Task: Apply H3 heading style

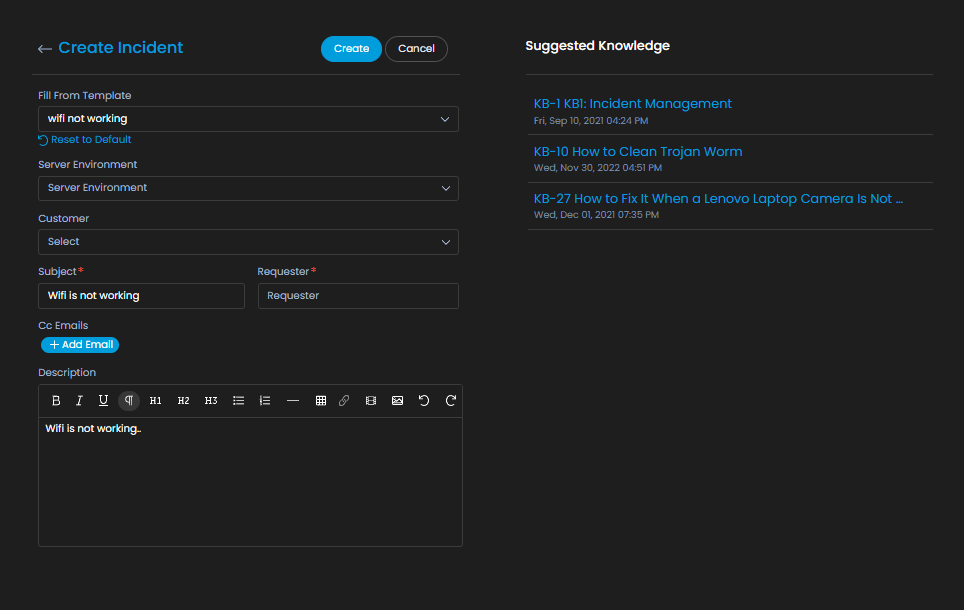Action: point(211,400)
